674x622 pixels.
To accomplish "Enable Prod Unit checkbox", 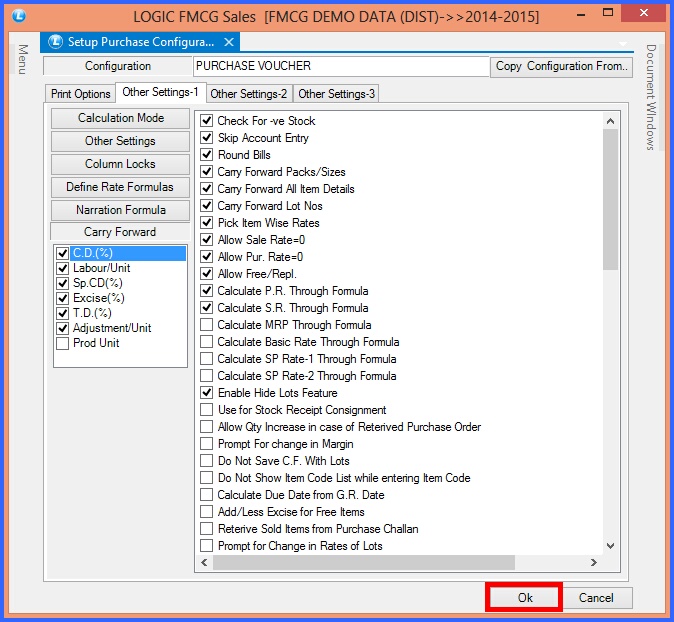I will point(62,343).
